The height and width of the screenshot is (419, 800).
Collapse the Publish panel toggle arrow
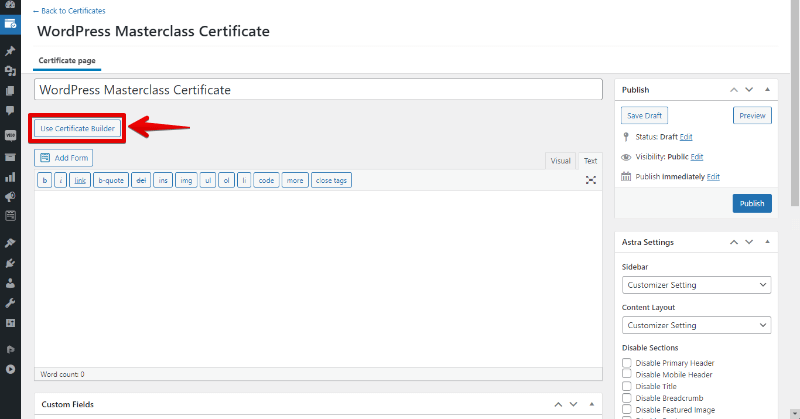(767, 89)
